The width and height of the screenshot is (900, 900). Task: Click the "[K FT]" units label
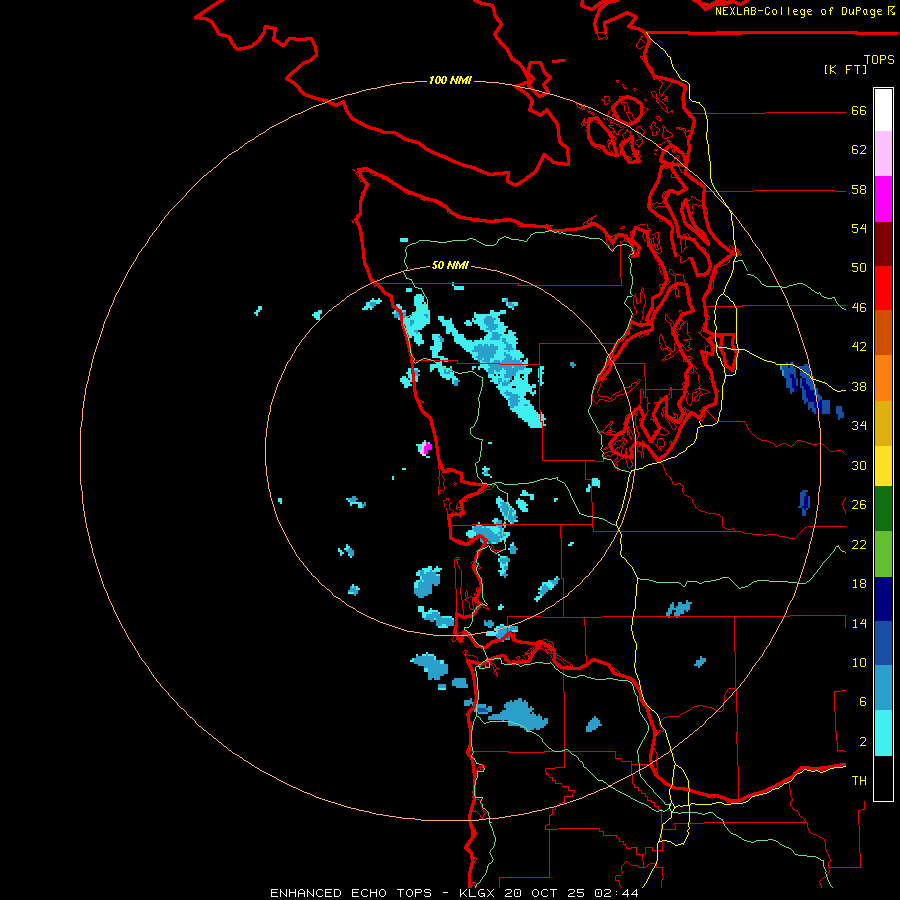pyautogui.click(x=845, y=69)
